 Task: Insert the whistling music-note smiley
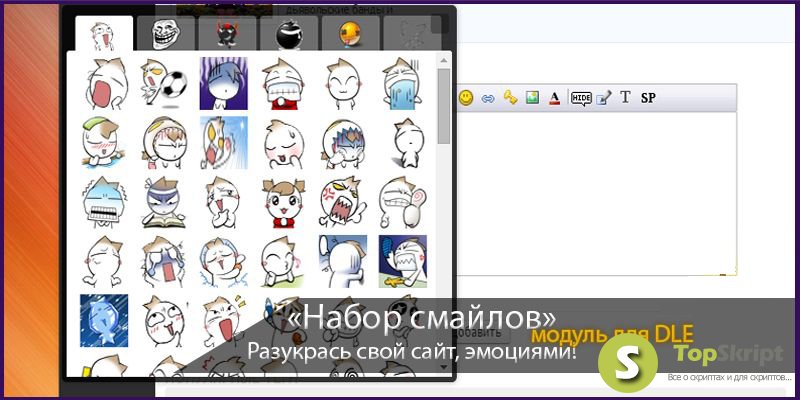coord(283,261)
